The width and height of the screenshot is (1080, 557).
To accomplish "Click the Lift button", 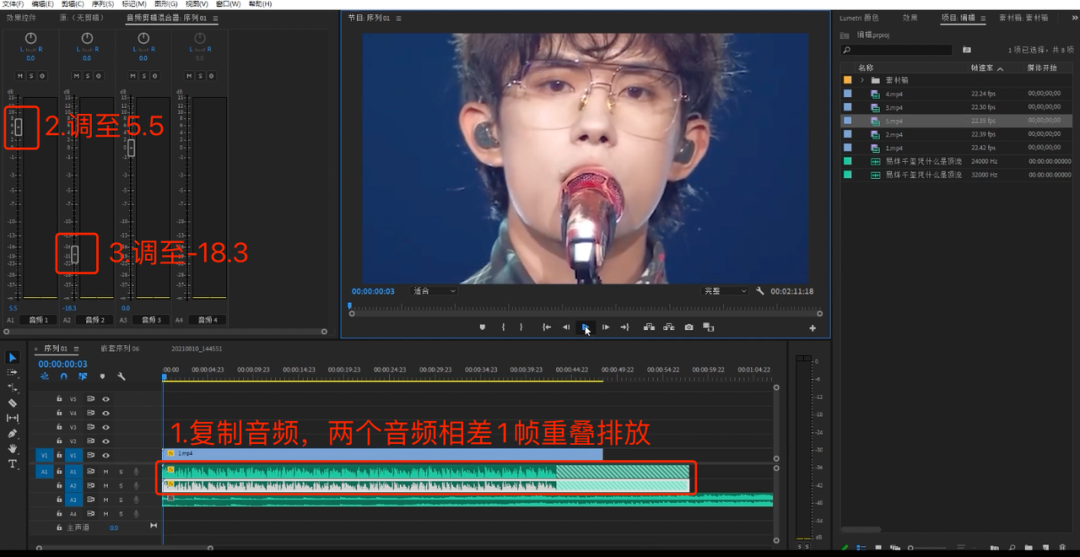I will (649, 327).
